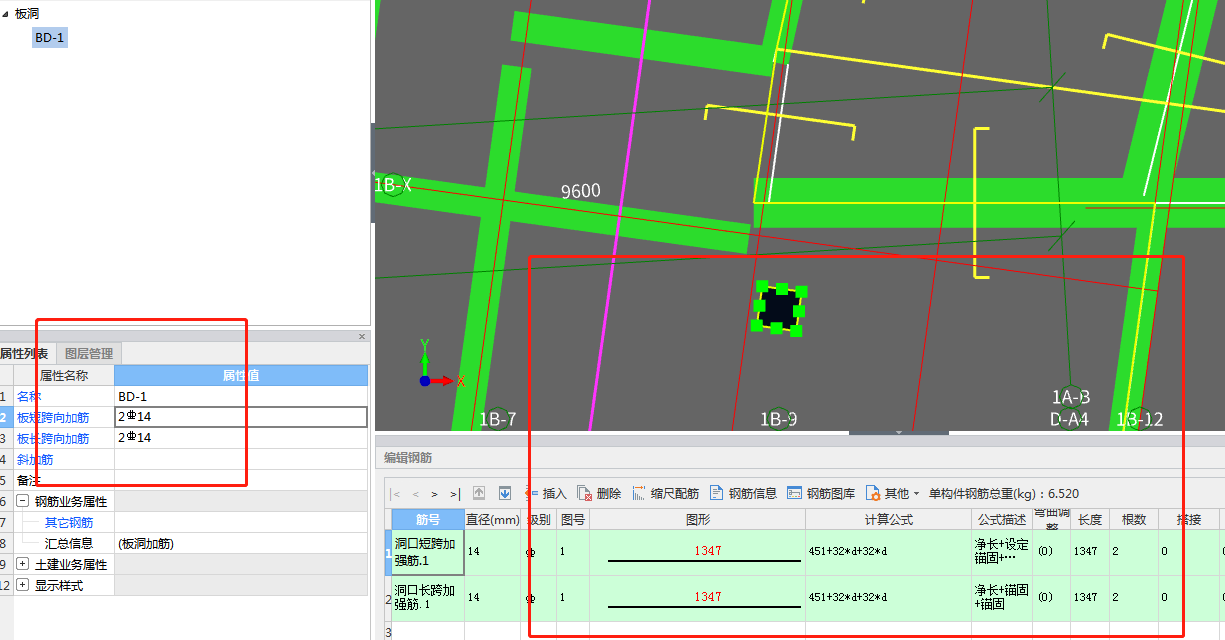The height and width of the screenshot is (640, 1225).
Task: Select the 洞口长跨加强筋.1 row name cell
Action: (x=427, y=598)
